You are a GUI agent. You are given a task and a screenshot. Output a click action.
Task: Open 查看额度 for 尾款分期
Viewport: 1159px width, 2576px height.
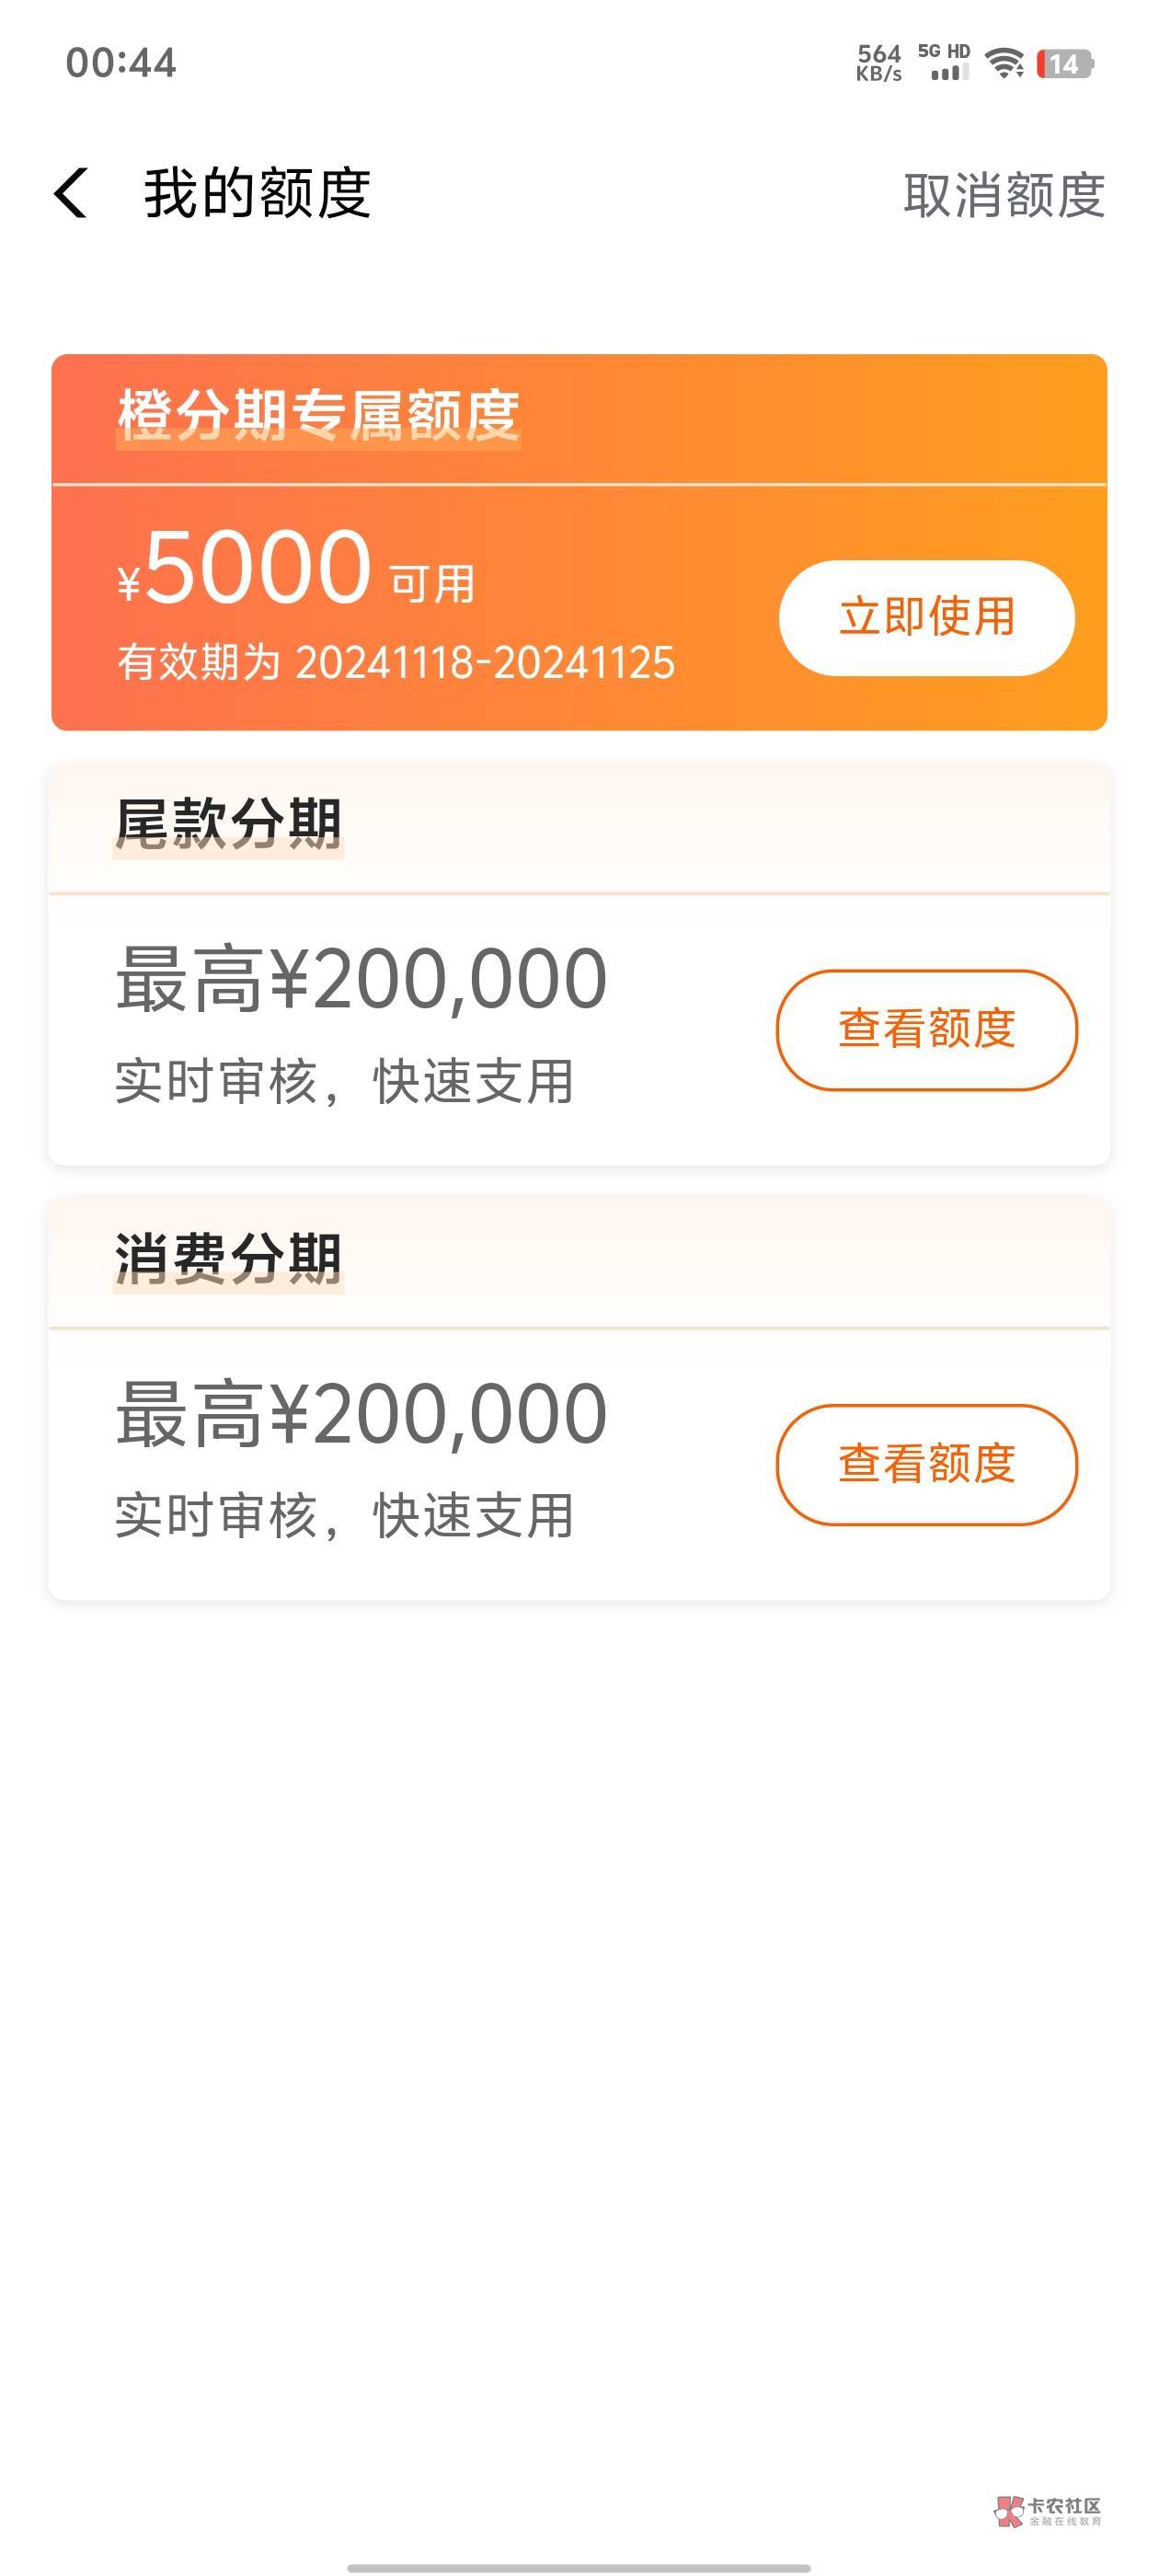tap(926, 1029)
